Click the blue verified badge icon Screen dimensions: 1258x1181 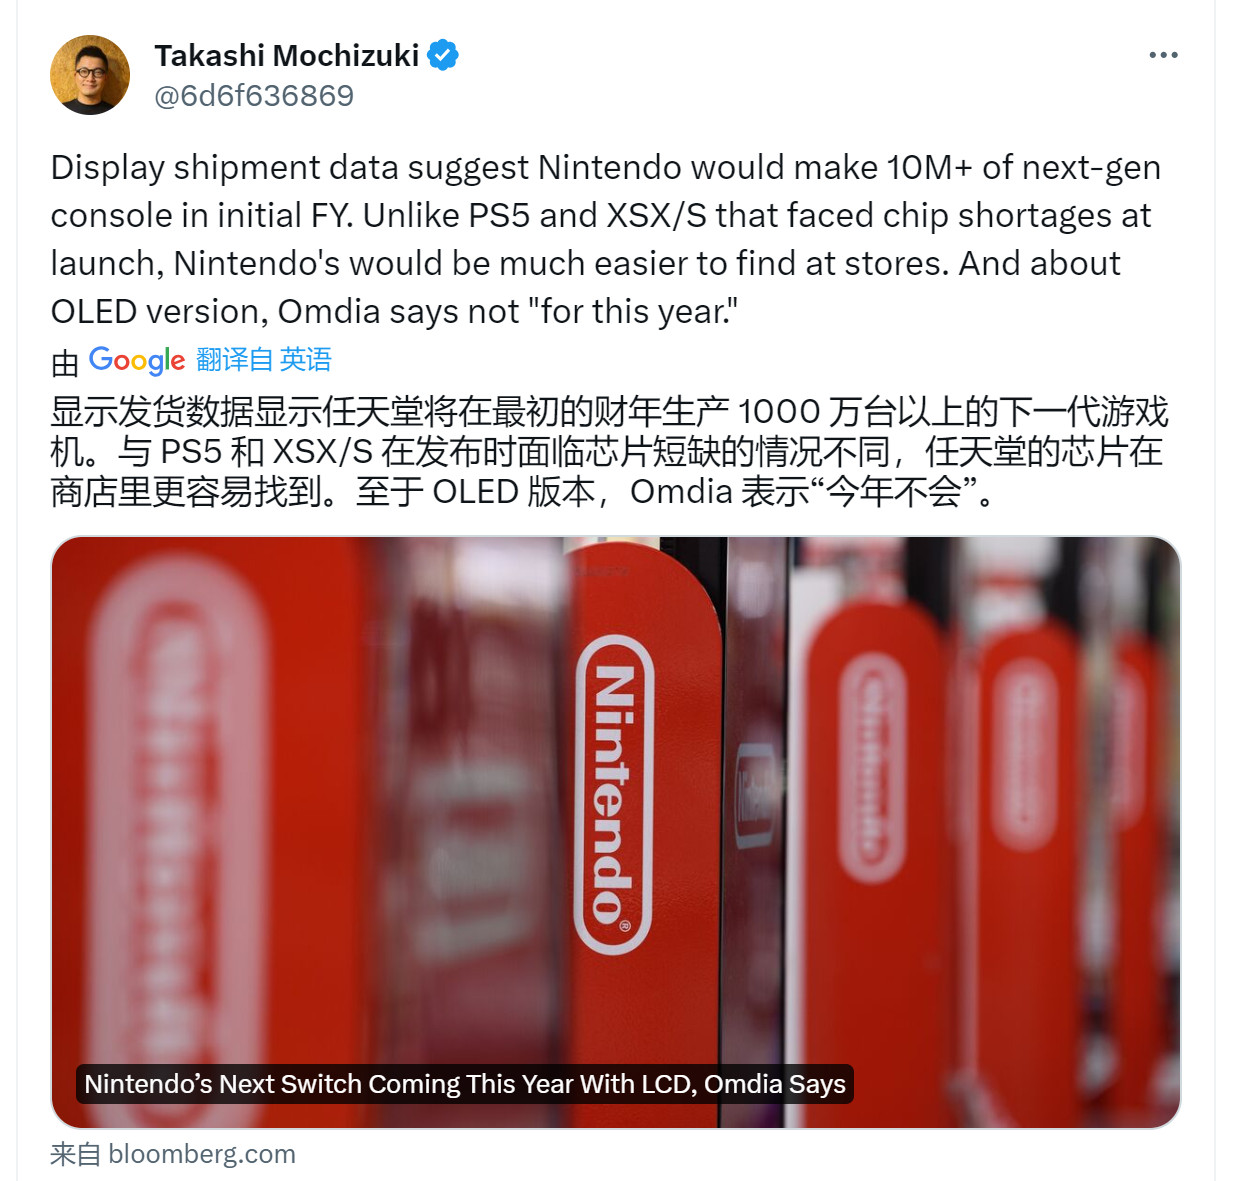tap(443, 55)
